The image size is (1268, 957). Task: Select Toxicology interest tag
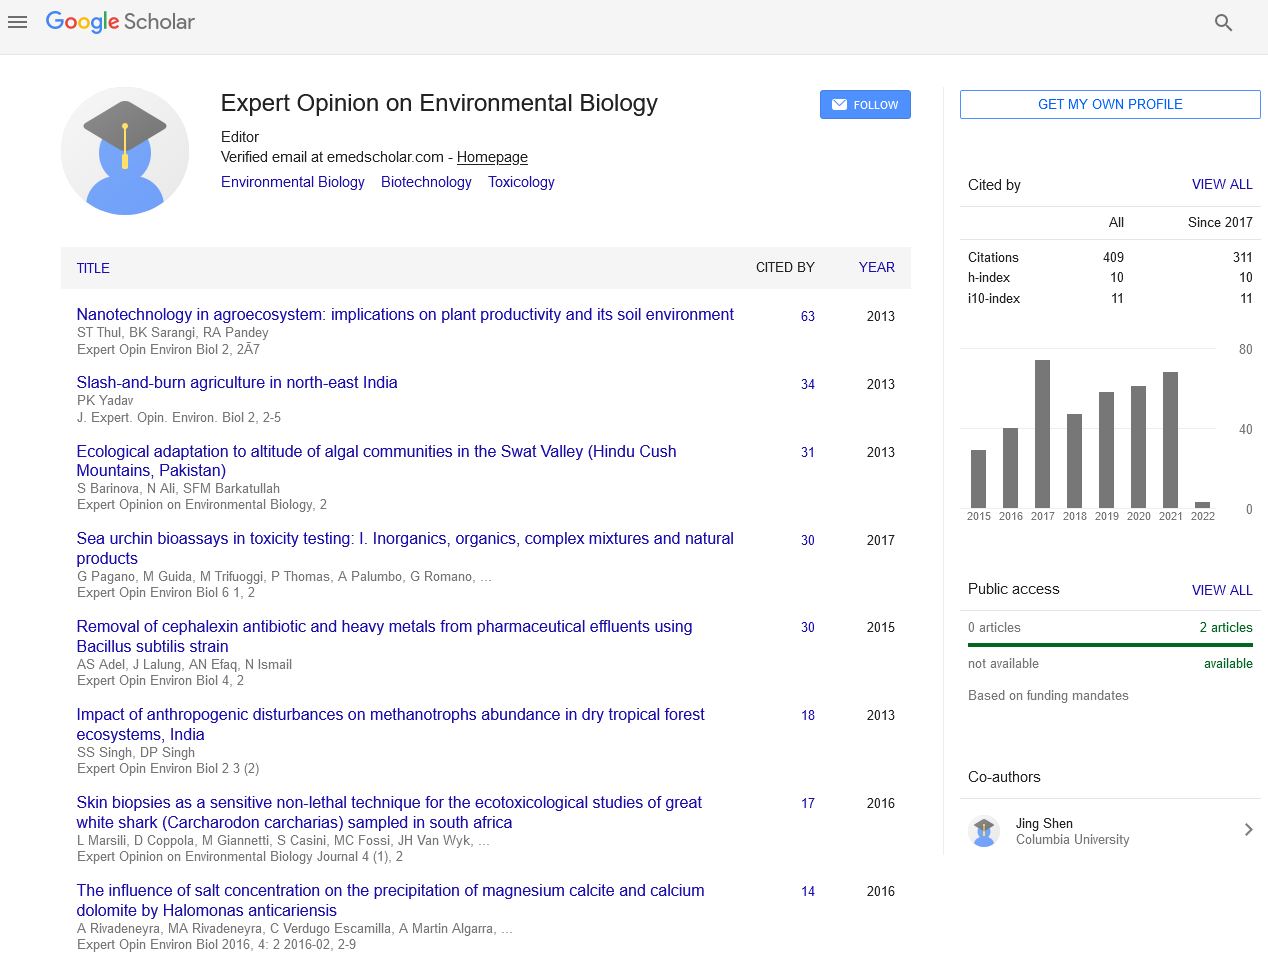coord(521,182)
